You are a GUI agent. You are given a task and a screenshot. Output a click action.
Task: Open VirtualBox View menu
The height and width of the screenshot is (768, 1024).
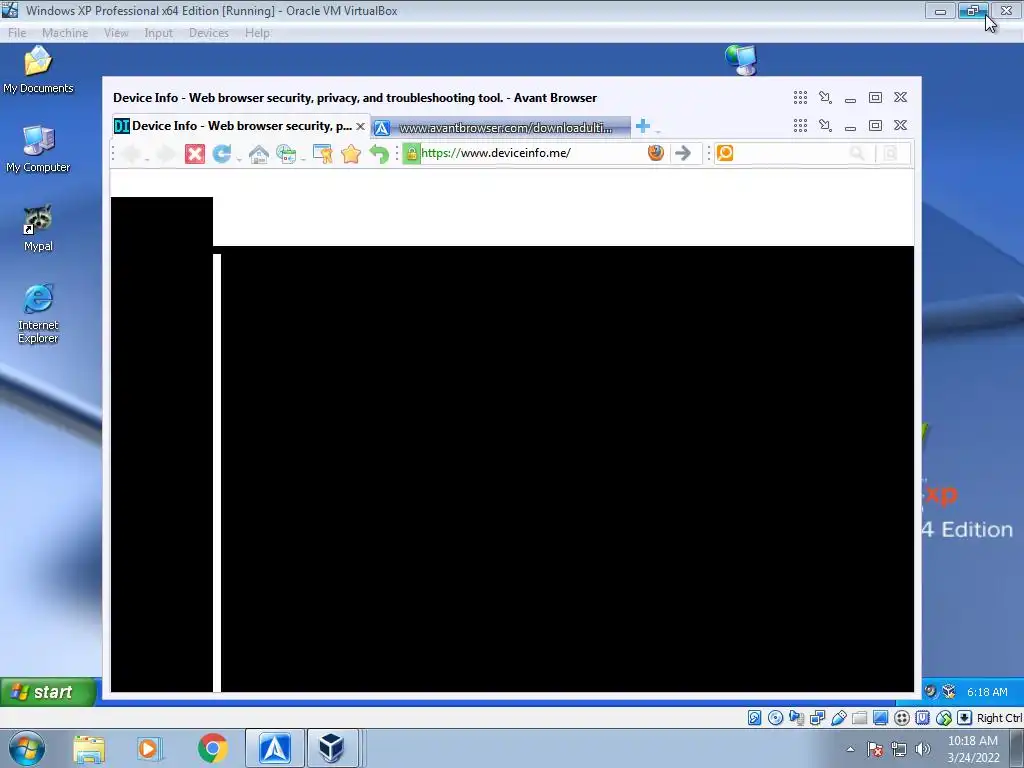[116, 33]
